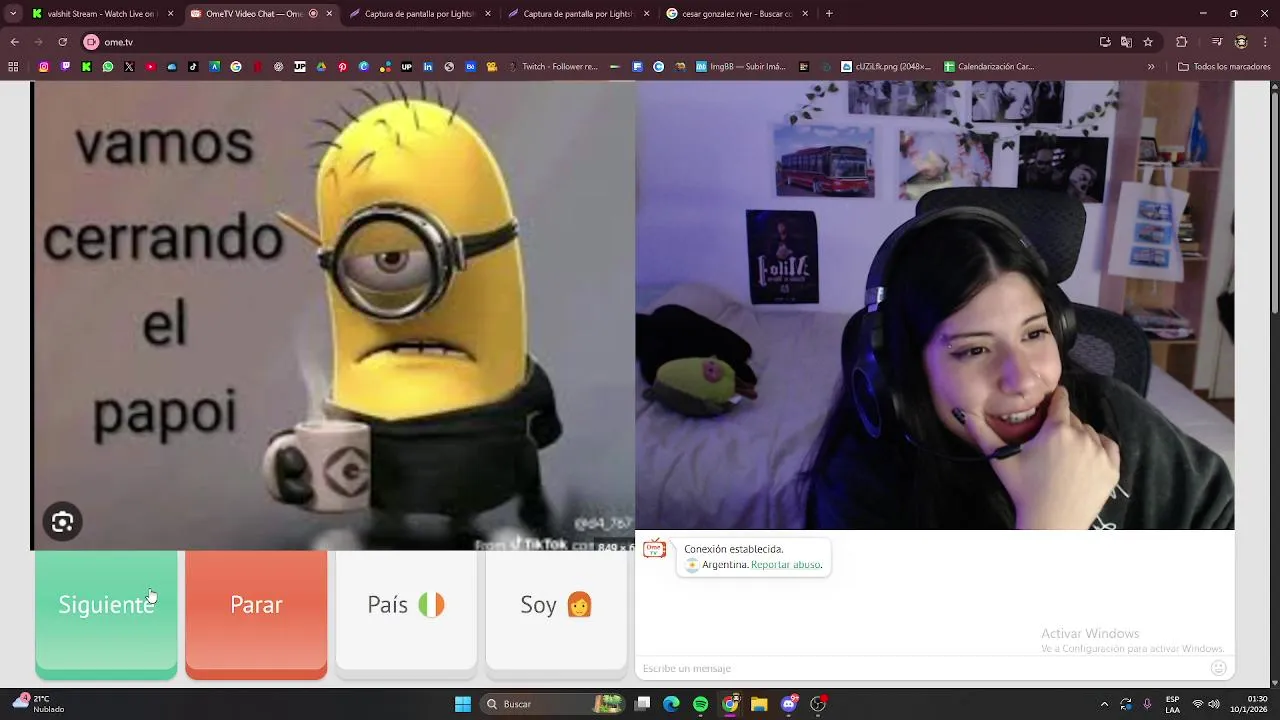
Task: Open the volume control in system tray
Action: point(1214,704)
